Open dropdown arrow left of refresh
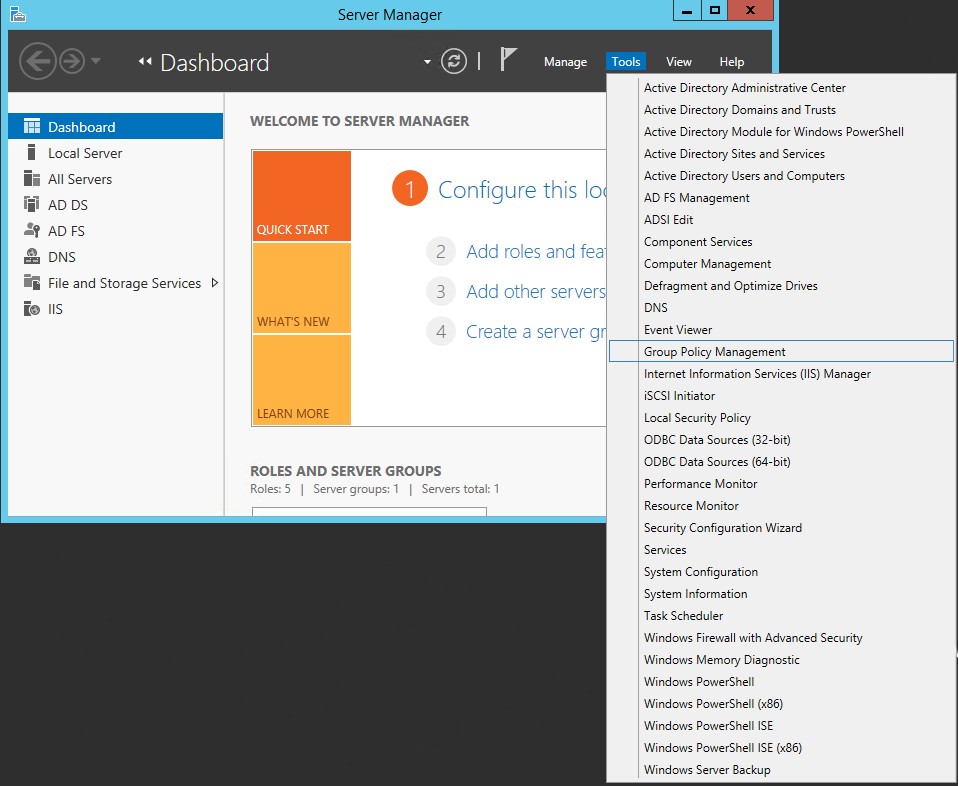This screenshot has width=958, height=786. pos(427,62)
